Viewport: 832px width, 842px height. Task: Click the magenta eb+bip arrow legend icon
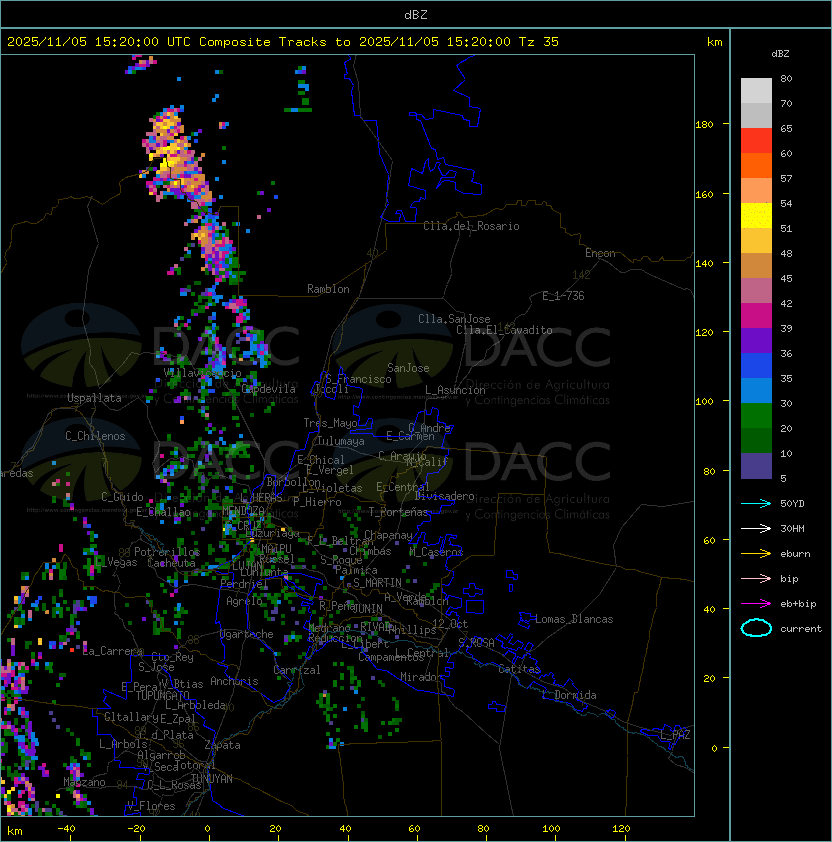(756, 604)
